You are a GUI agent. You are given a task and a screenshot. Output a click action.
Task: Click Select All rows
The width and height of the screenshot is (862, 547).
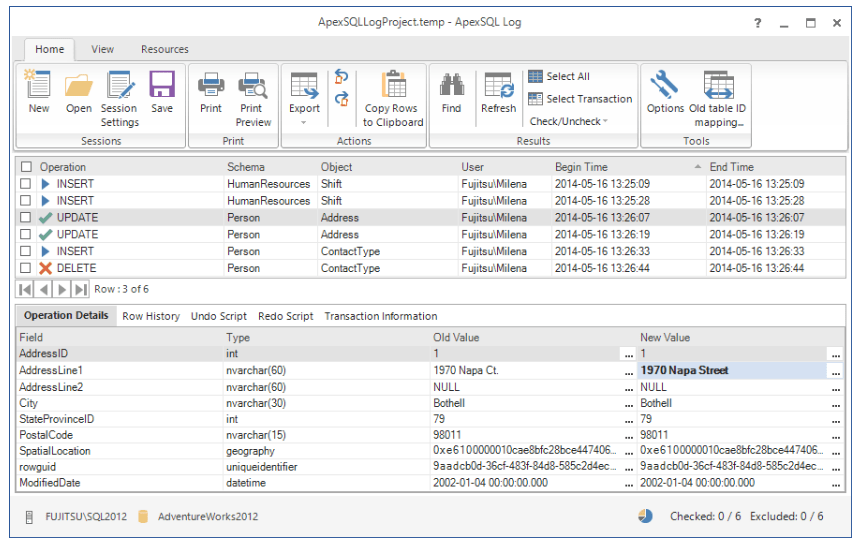click(x=559, y=76)
